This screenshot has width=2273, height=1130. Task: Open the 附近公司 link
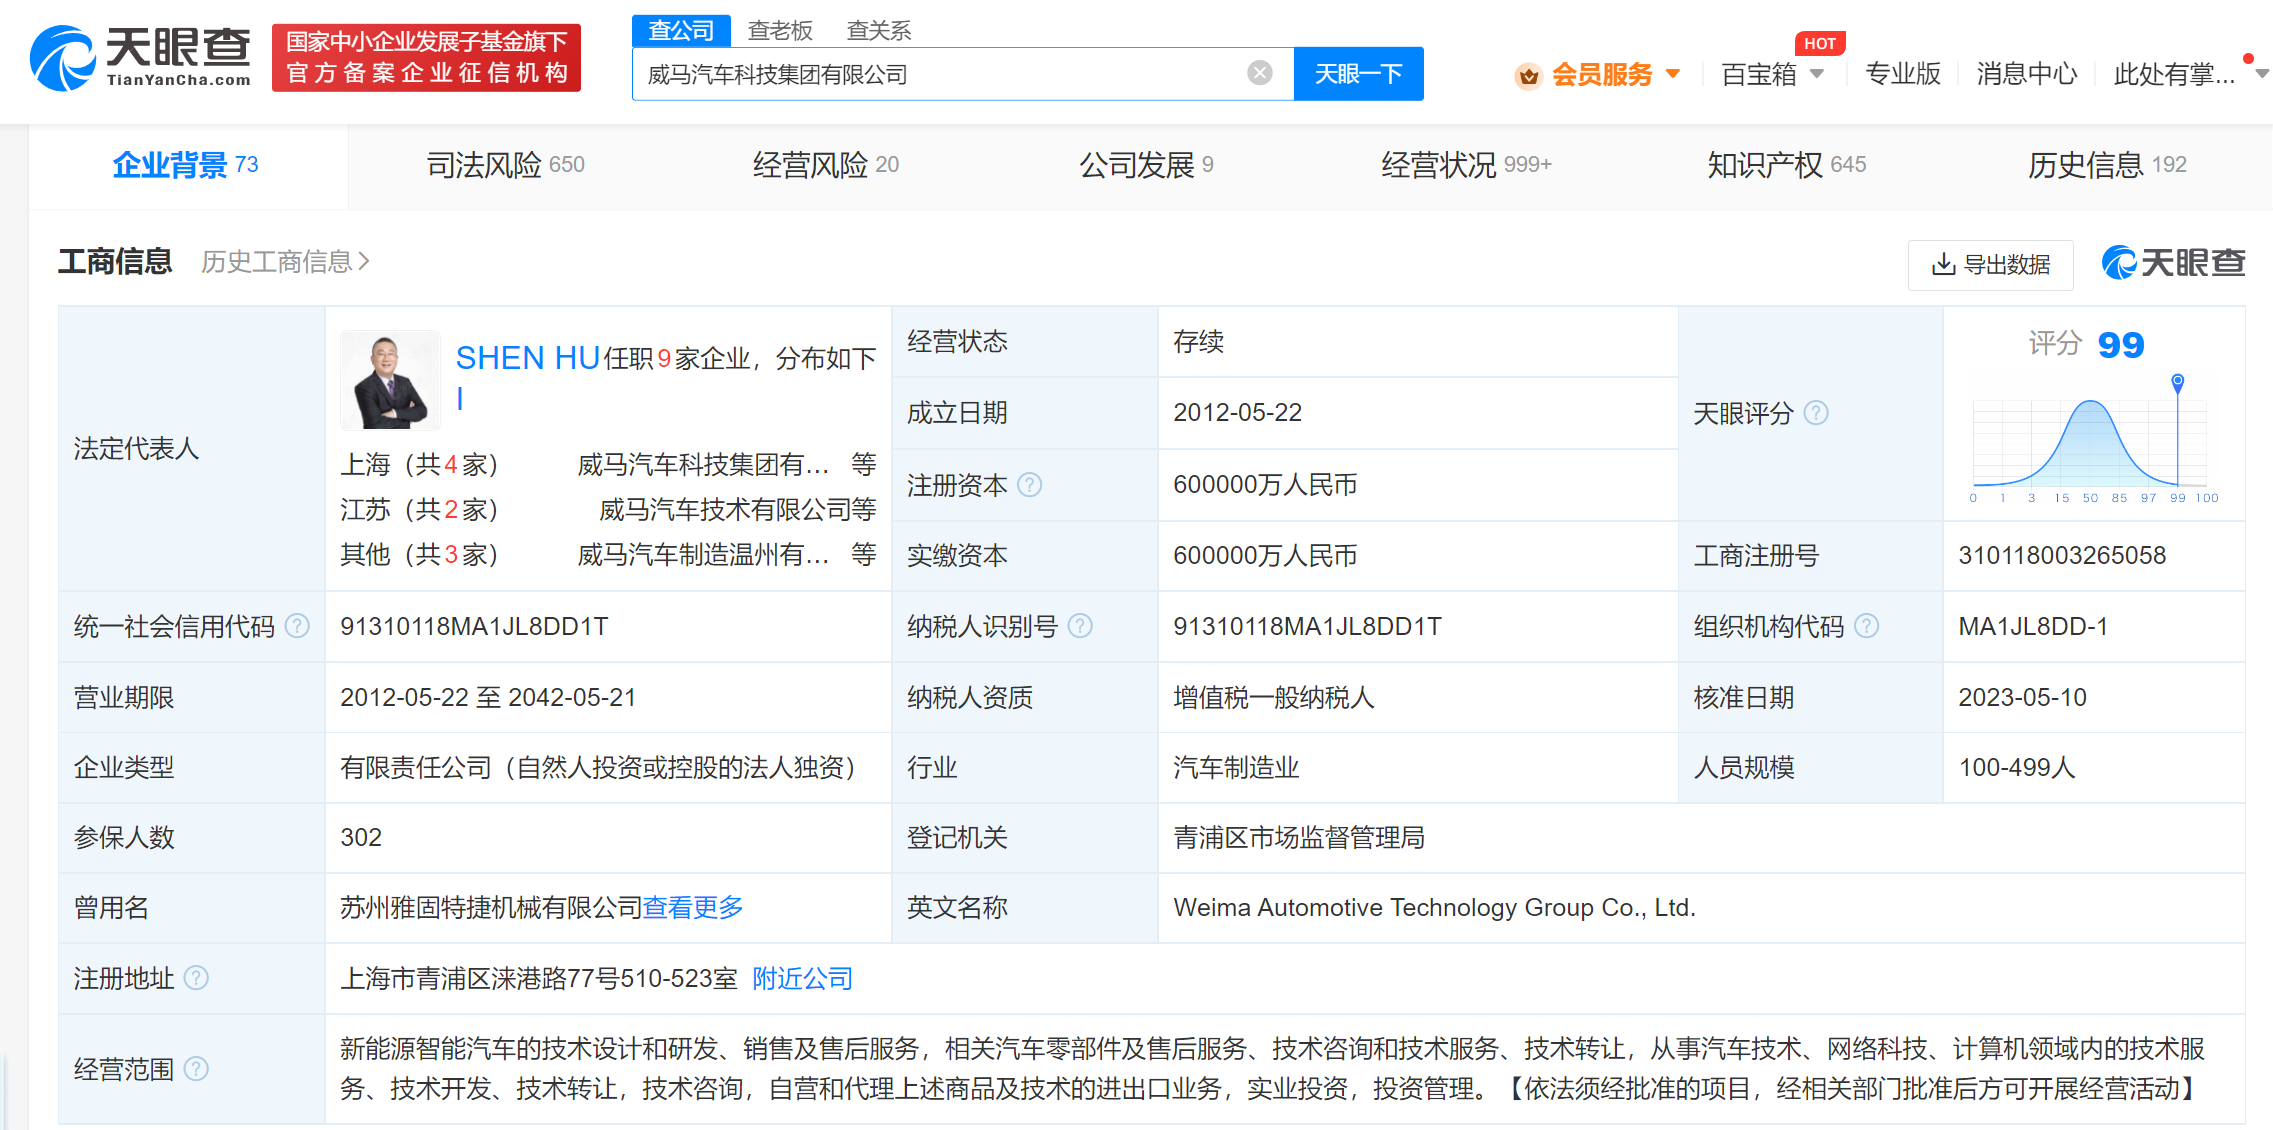[x=802, y=978]
